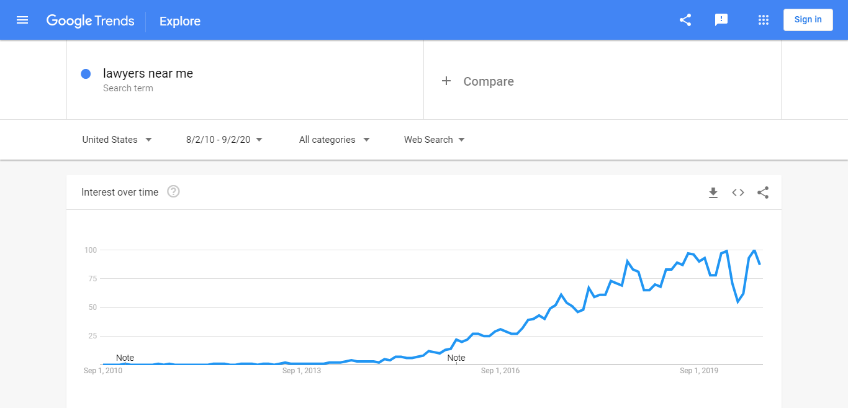Open the Google apps grid
Image resolution: width=848 pixels, height=408 pixels.
pos(763,20)
